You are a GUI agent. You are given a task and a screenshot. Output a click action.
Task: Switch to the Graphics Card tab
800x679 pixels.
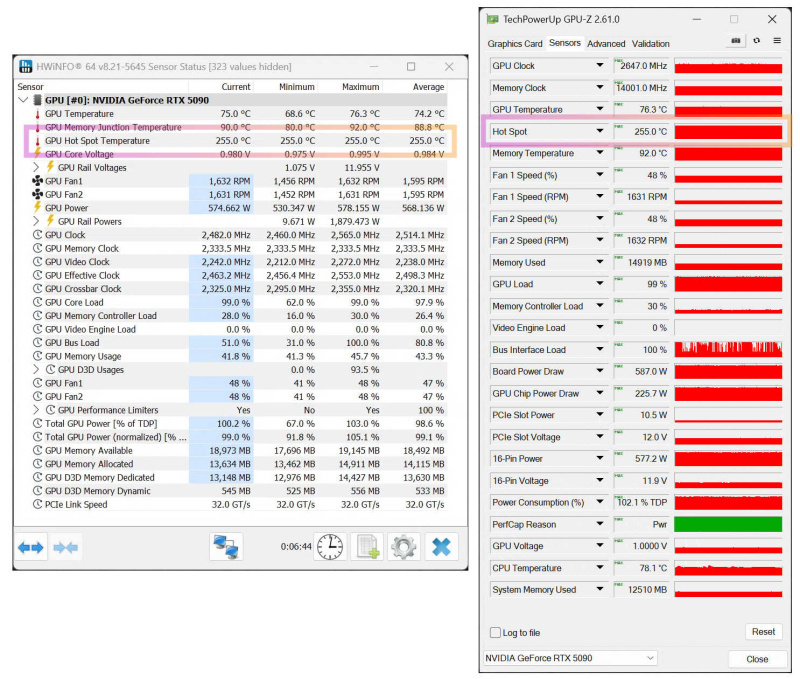(x=515, y=43)
